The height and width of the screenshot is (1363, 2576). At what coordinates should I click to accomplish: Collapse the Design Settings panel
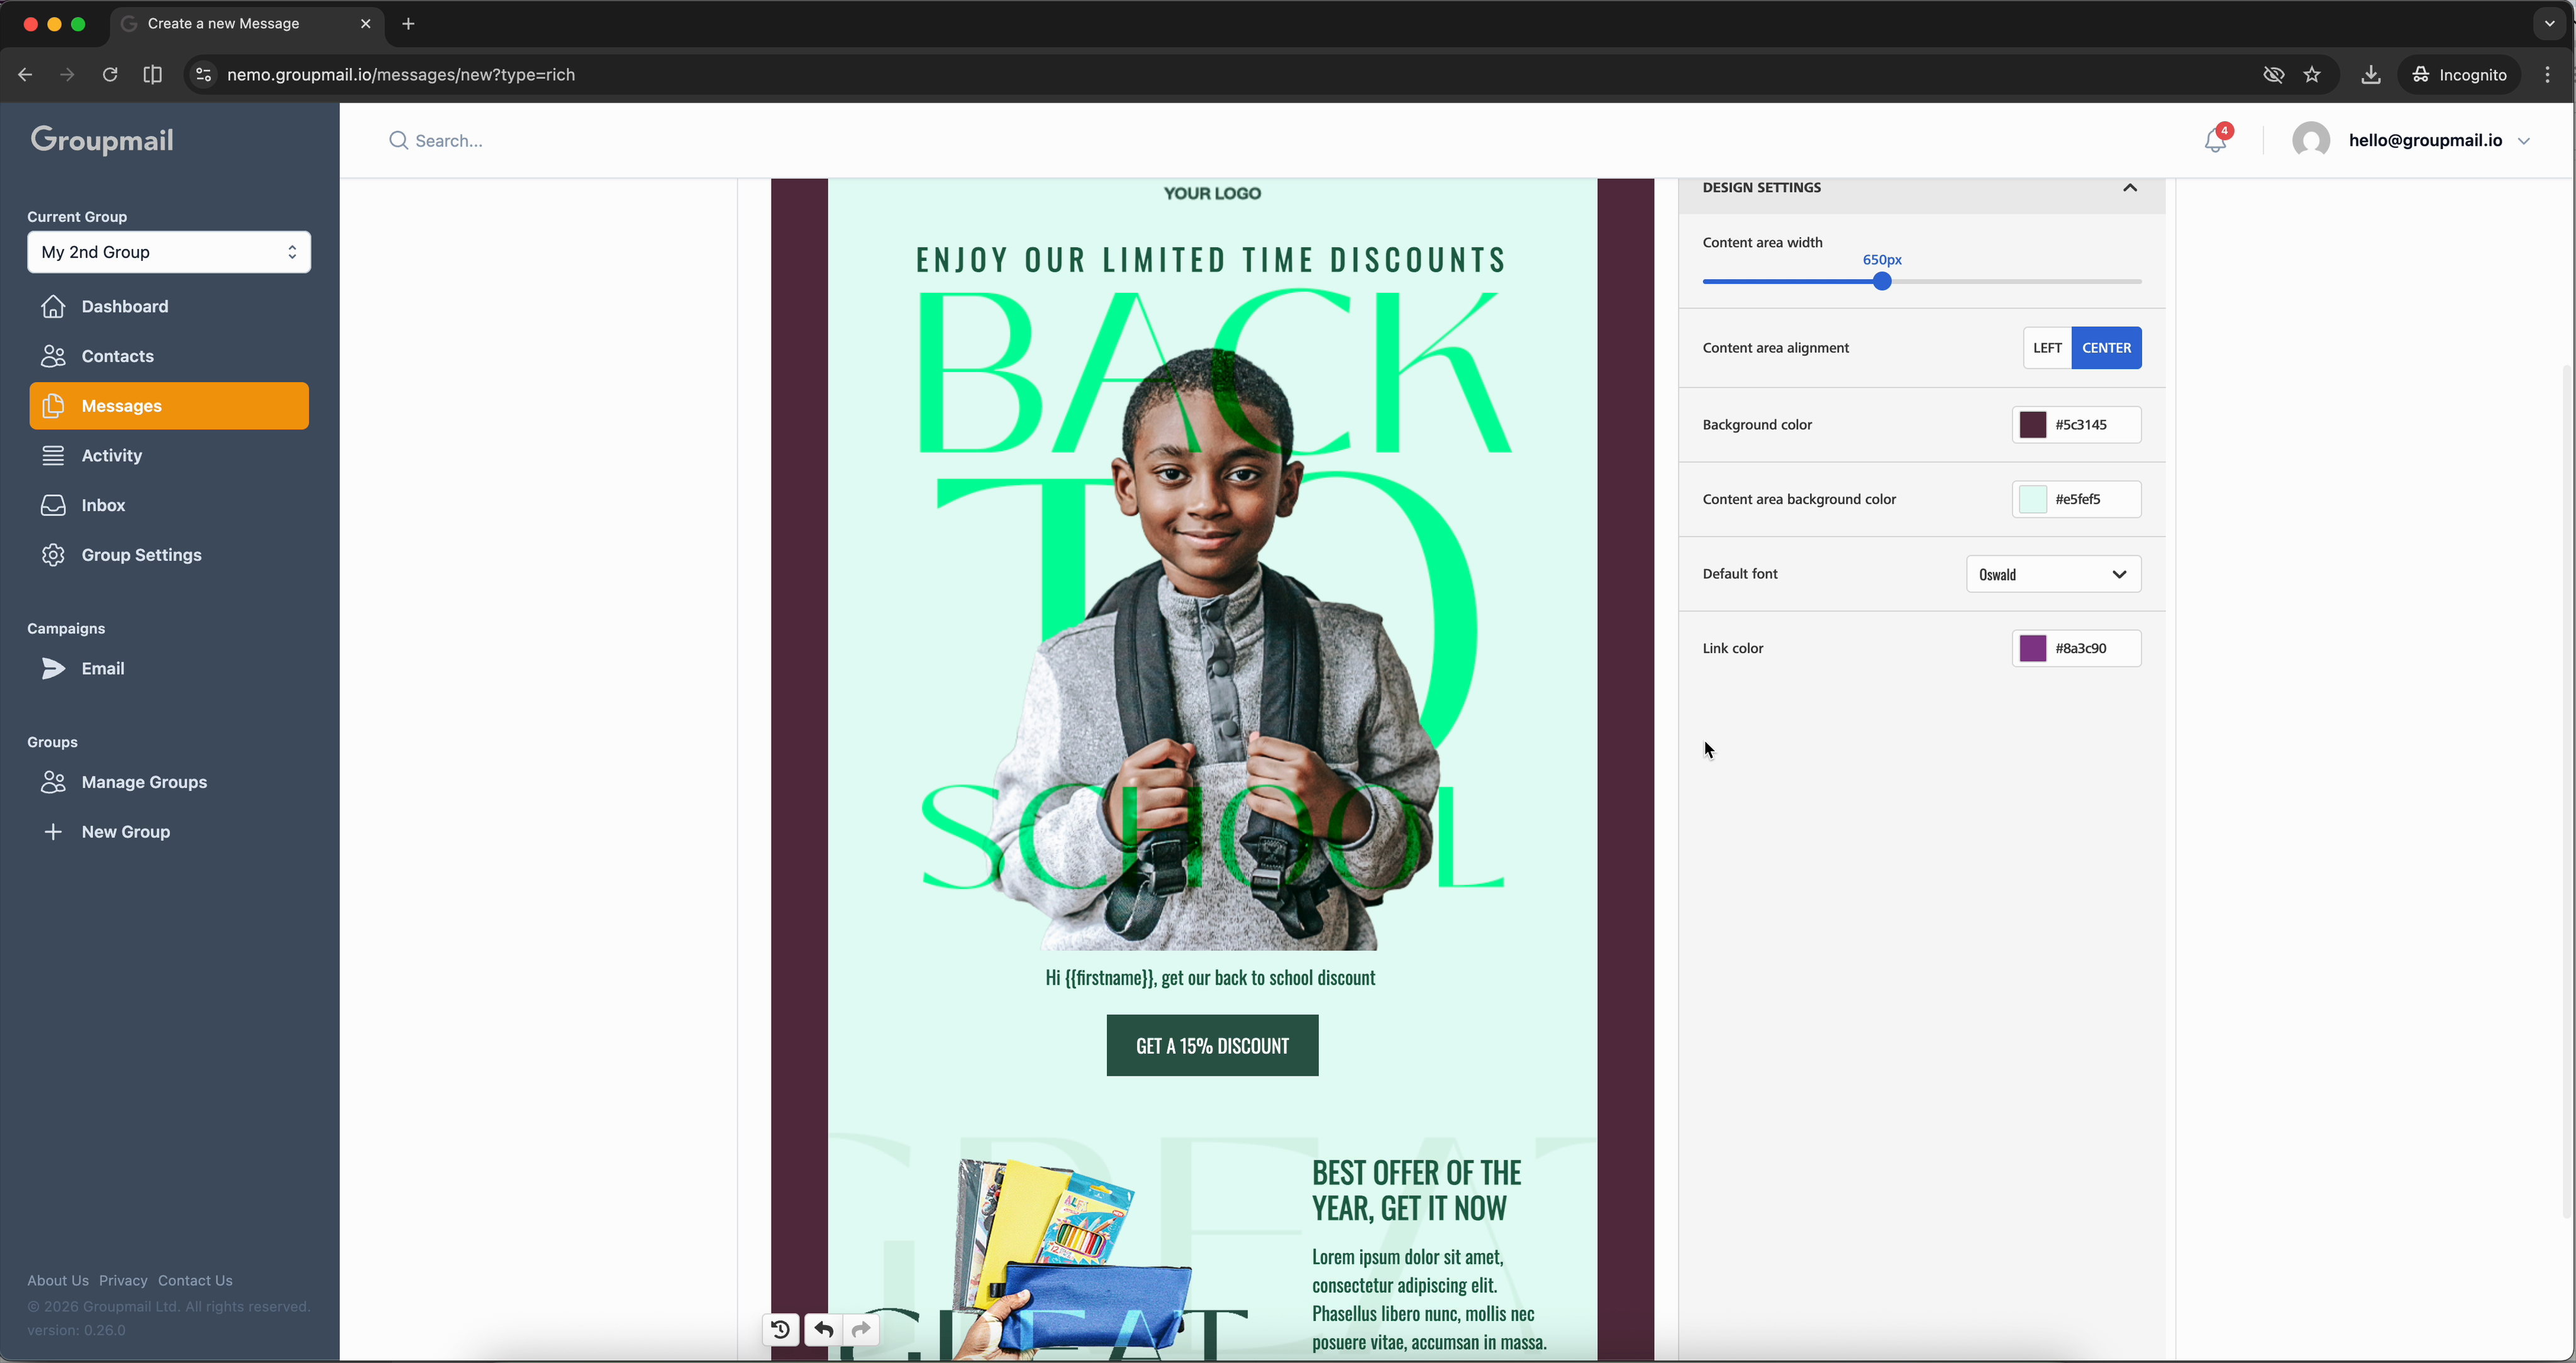[2130, 188]
